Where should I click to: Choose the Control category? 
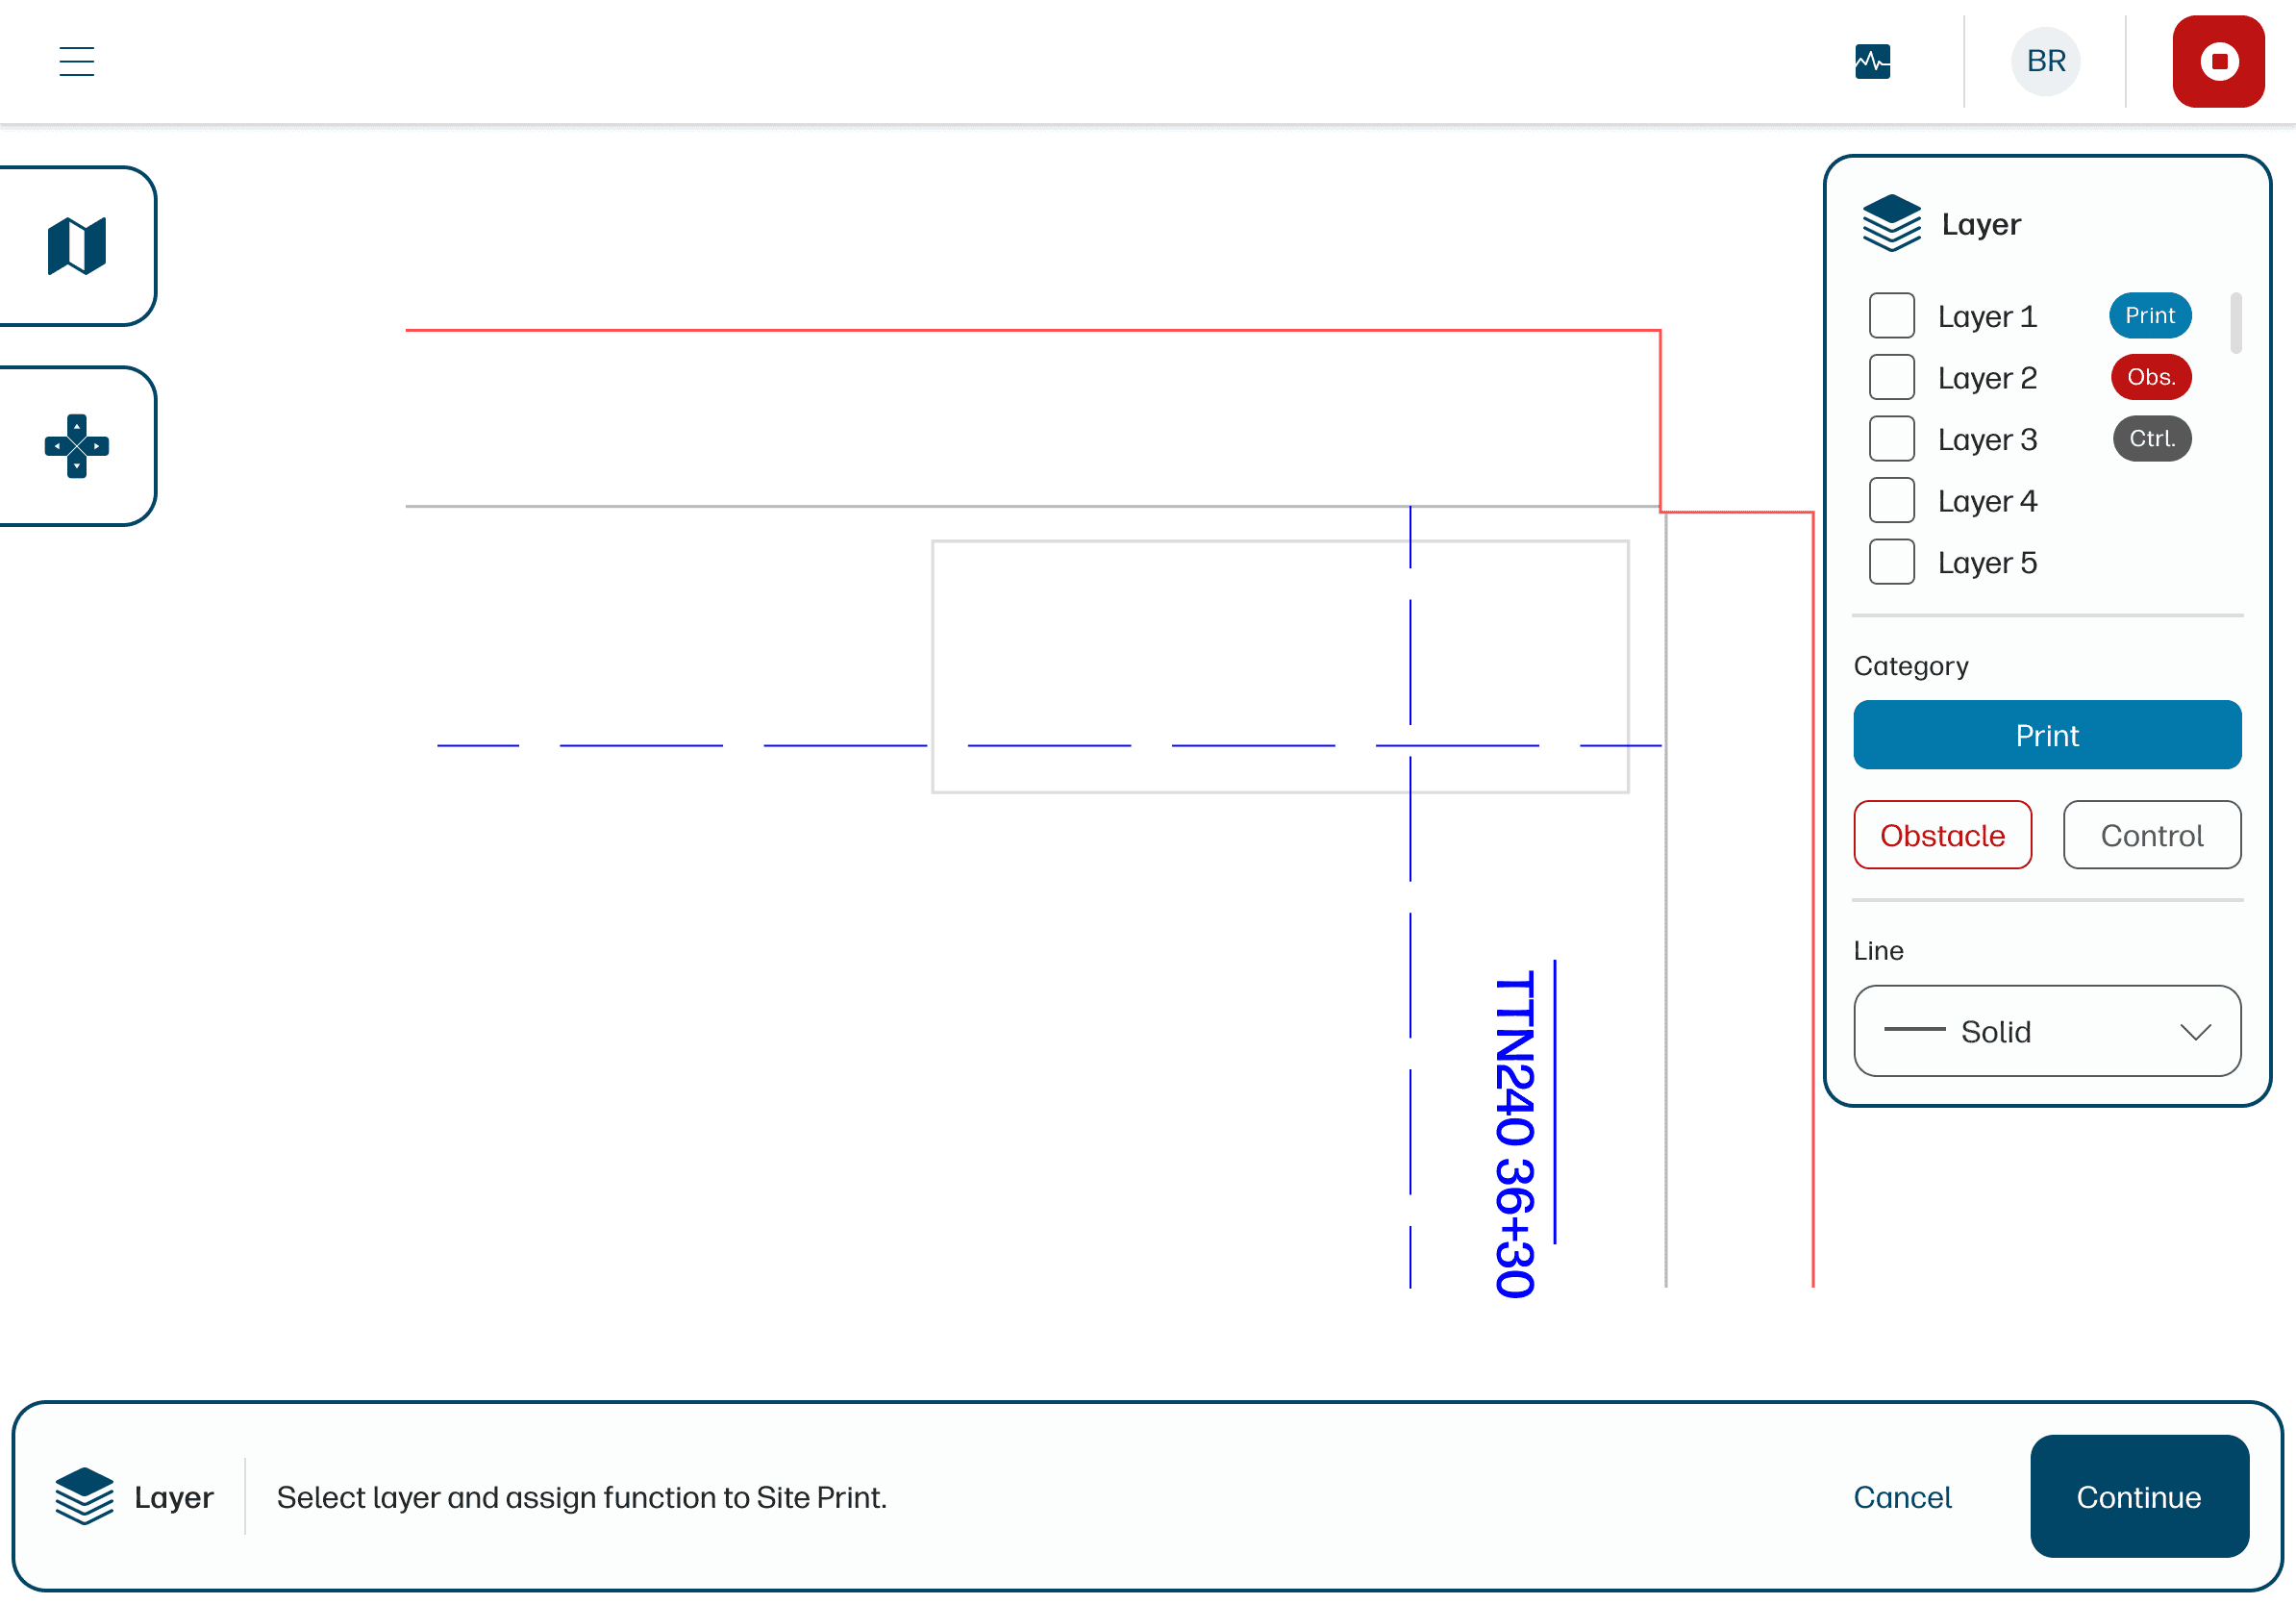tap(2151, 835)
